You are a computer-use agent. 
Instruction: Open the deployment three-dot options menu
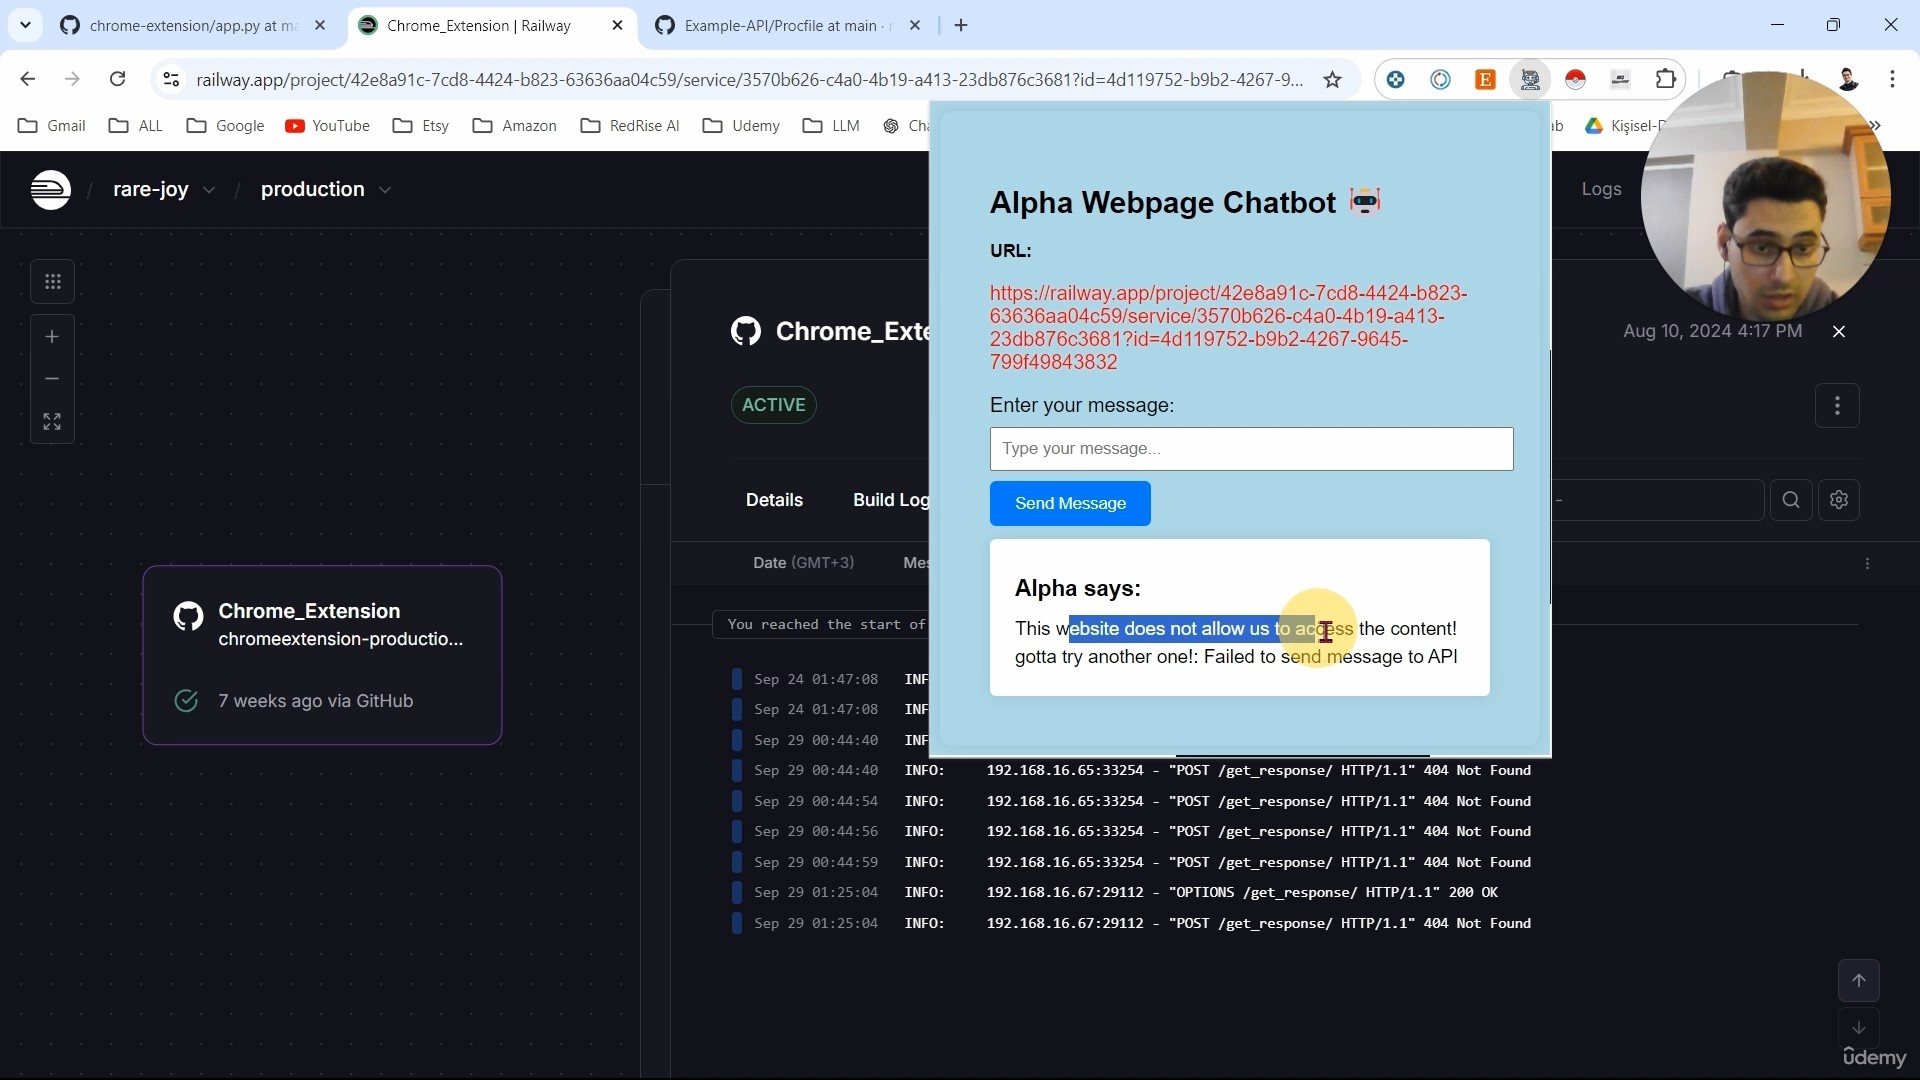[x=1837, y=406]
